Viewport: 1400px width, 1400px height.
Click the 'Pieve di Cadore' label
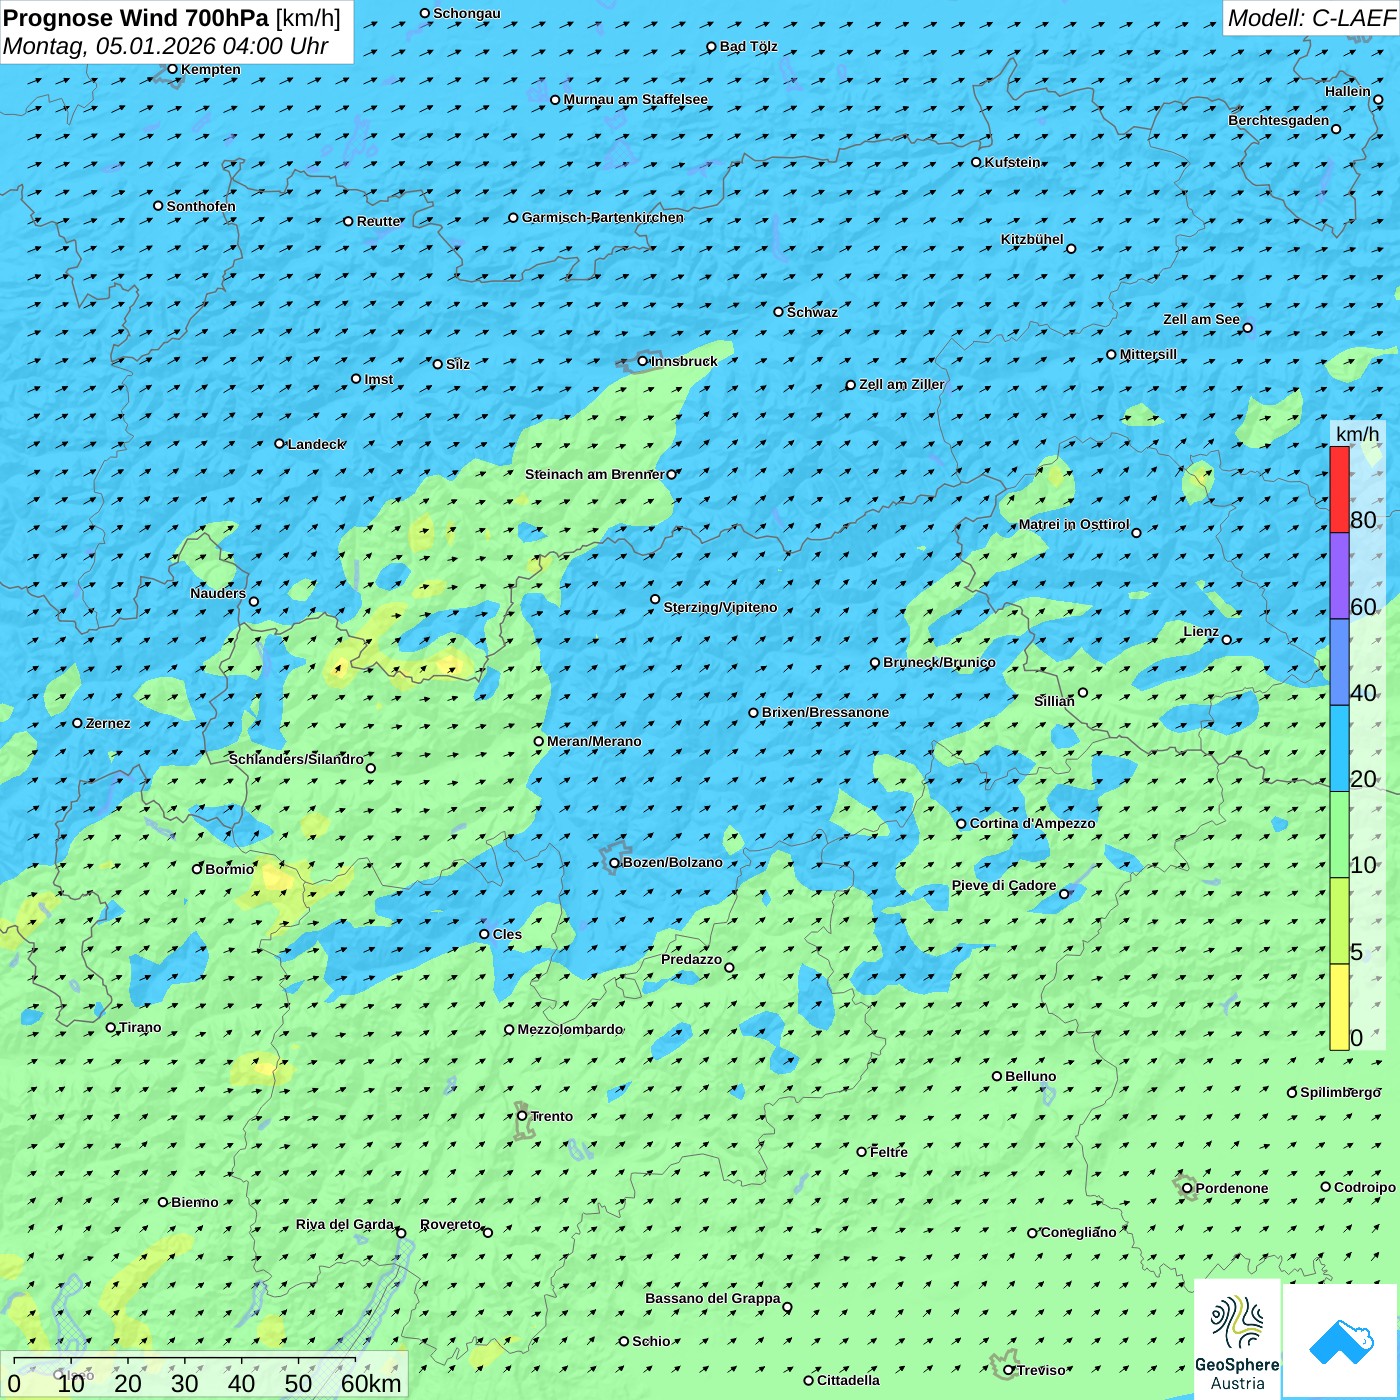(x=1004, y=885)
